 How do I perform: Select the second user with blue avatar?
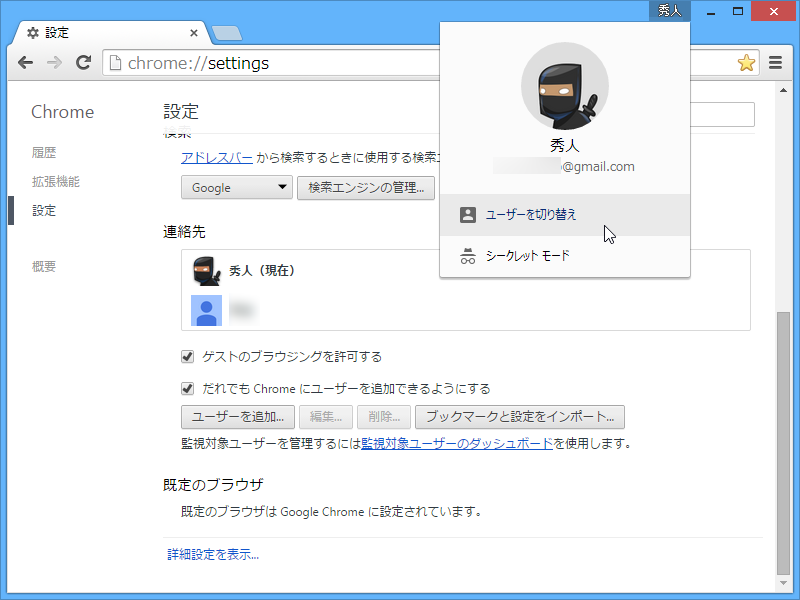coord(466,310)
